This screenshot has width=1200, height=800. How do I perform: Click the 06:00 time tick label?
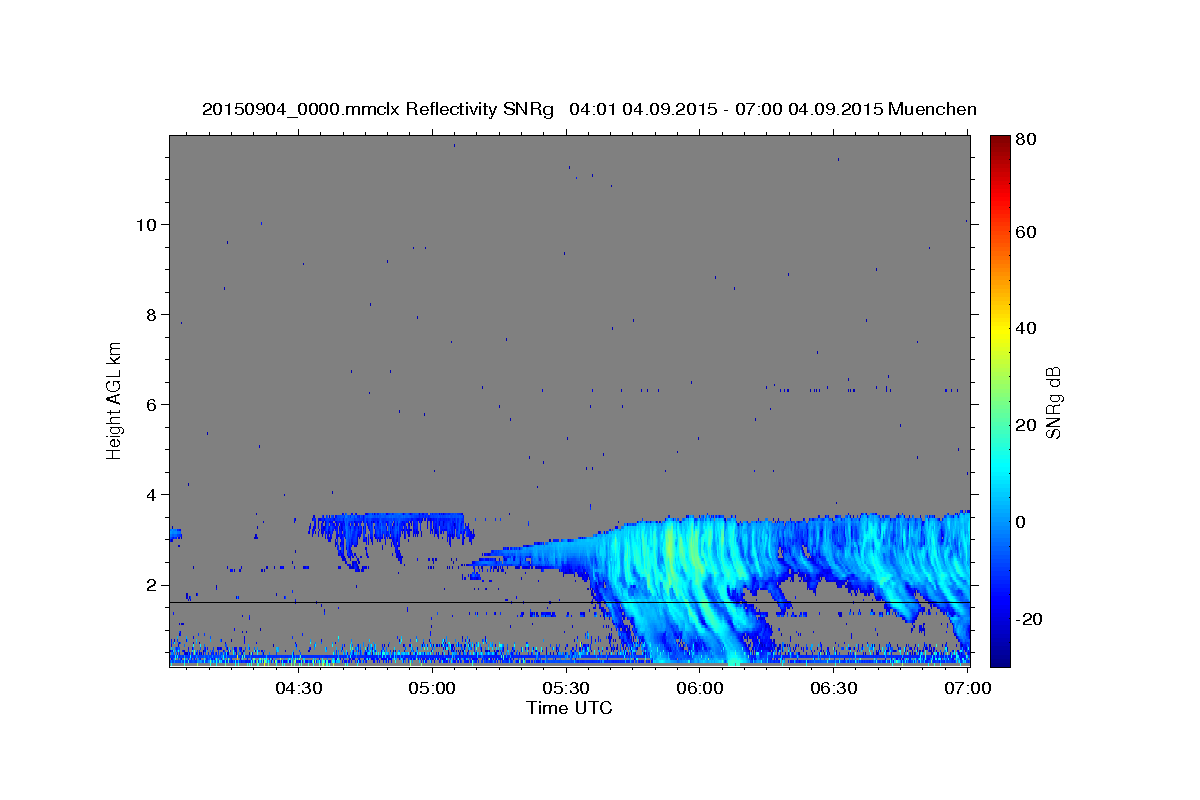coord(700,689)
